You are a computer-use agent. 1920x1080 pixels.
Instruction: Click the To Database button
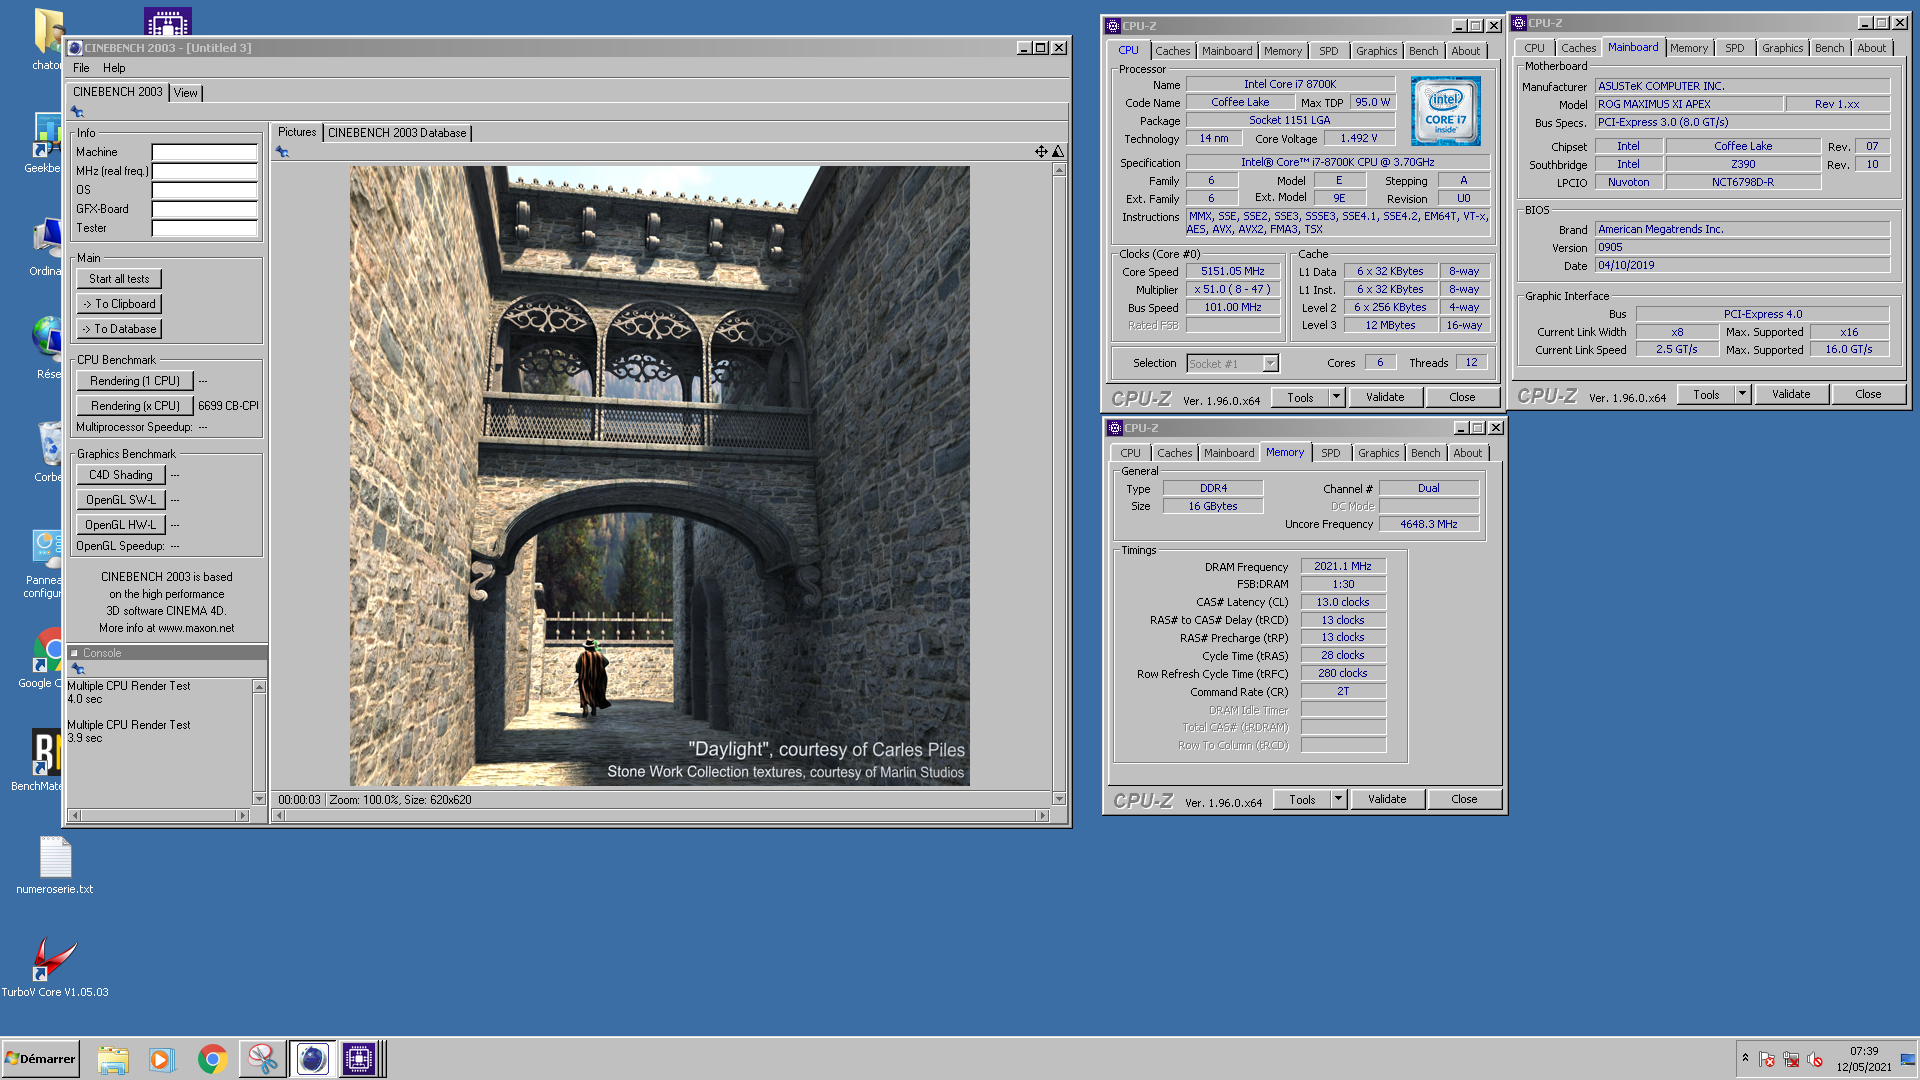(x=119, y=329)
